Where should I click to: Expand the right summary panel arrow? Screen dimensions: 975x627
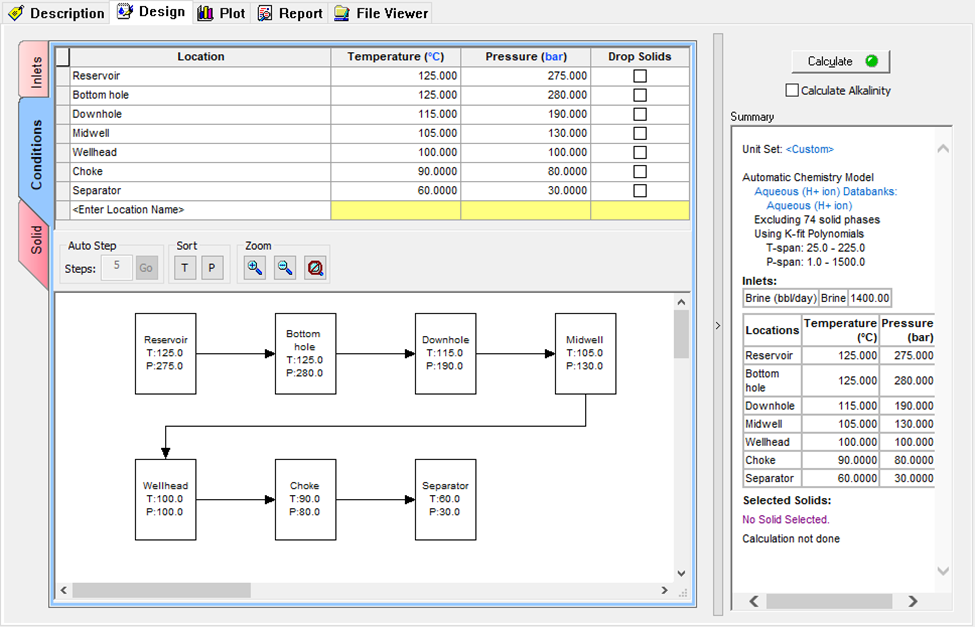pyautogui.click(x=716, y=324)
